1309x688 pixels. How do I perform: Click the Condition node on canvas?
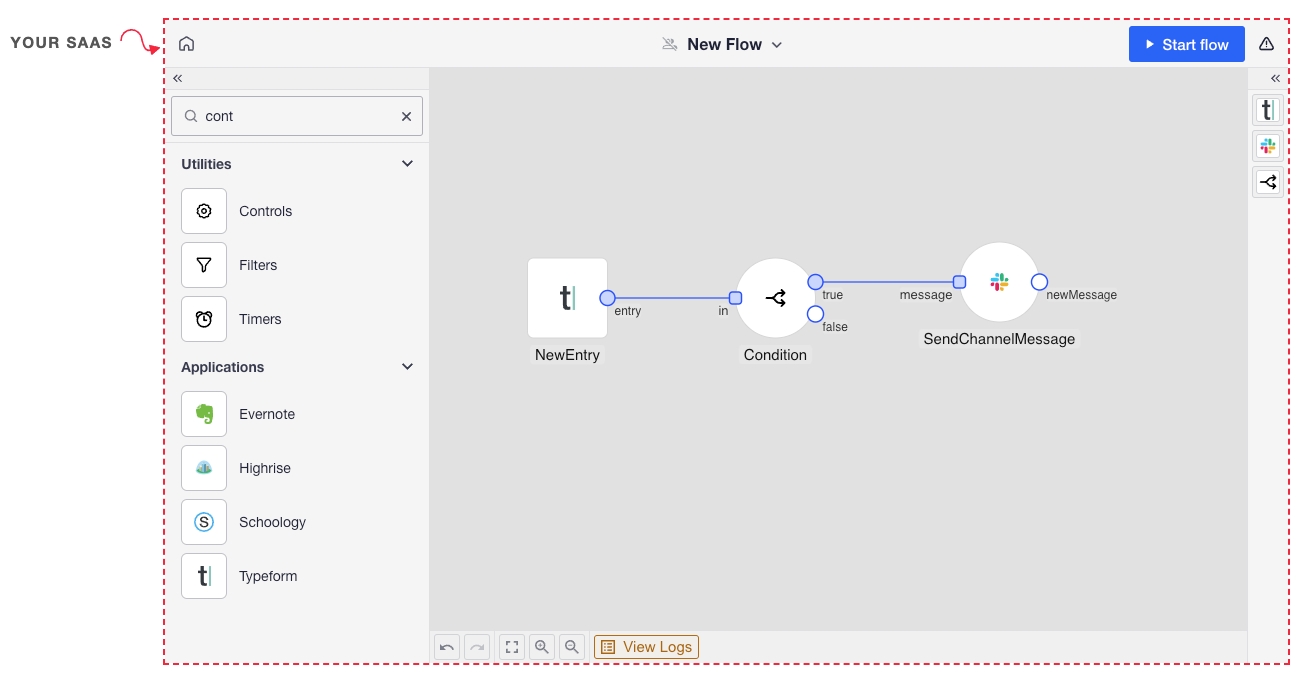pyautogui.click(x=775, y=298)
